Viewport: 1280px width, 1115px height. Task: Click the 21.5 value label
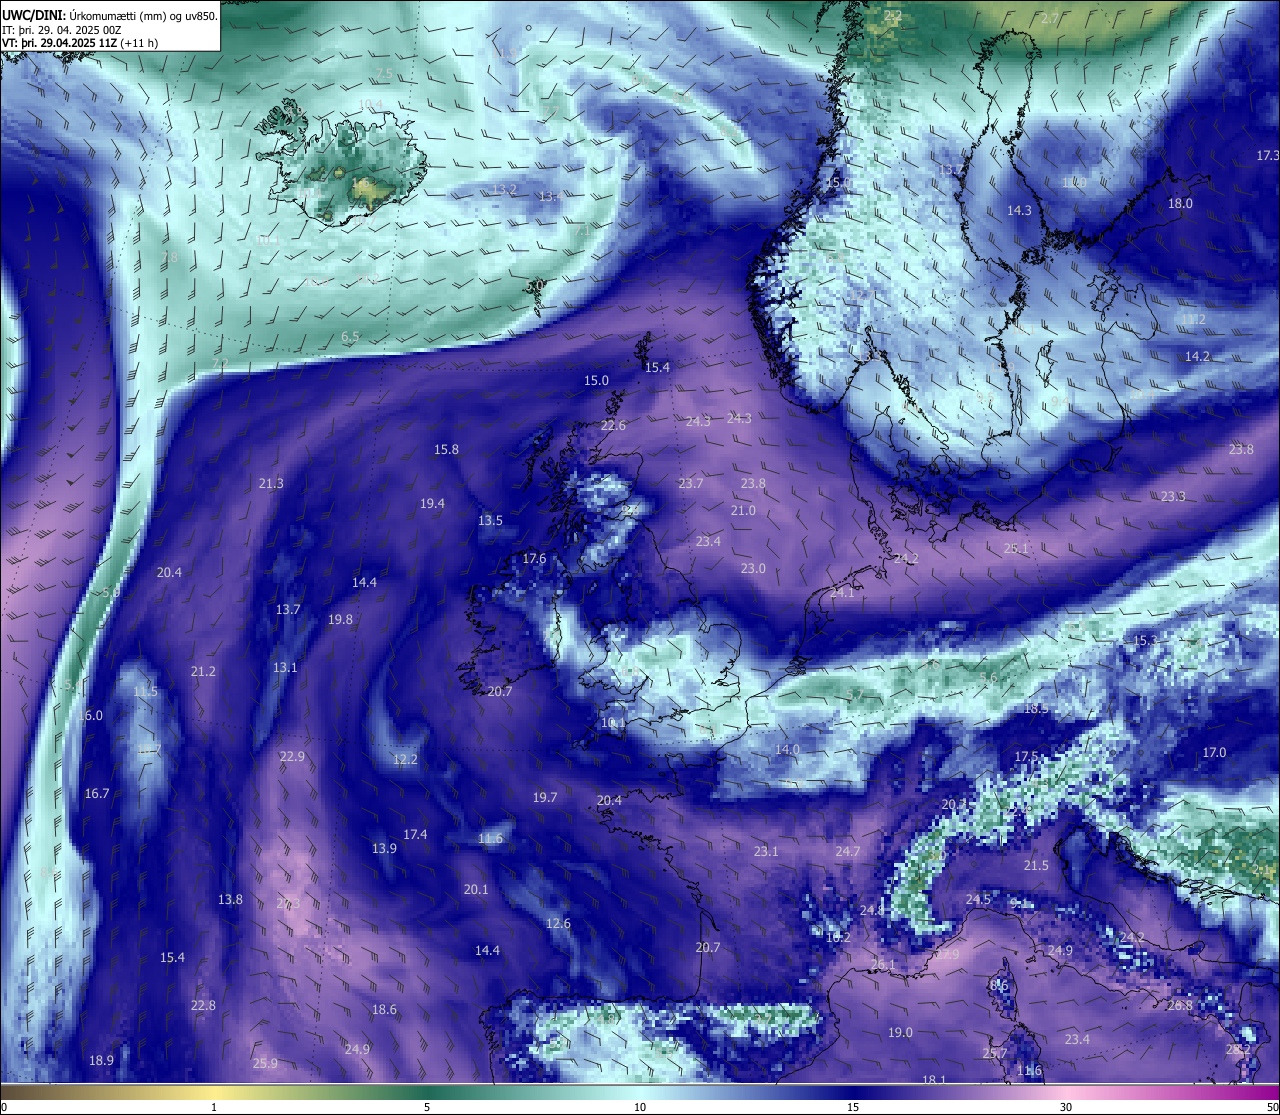[x=1036, y=865]
